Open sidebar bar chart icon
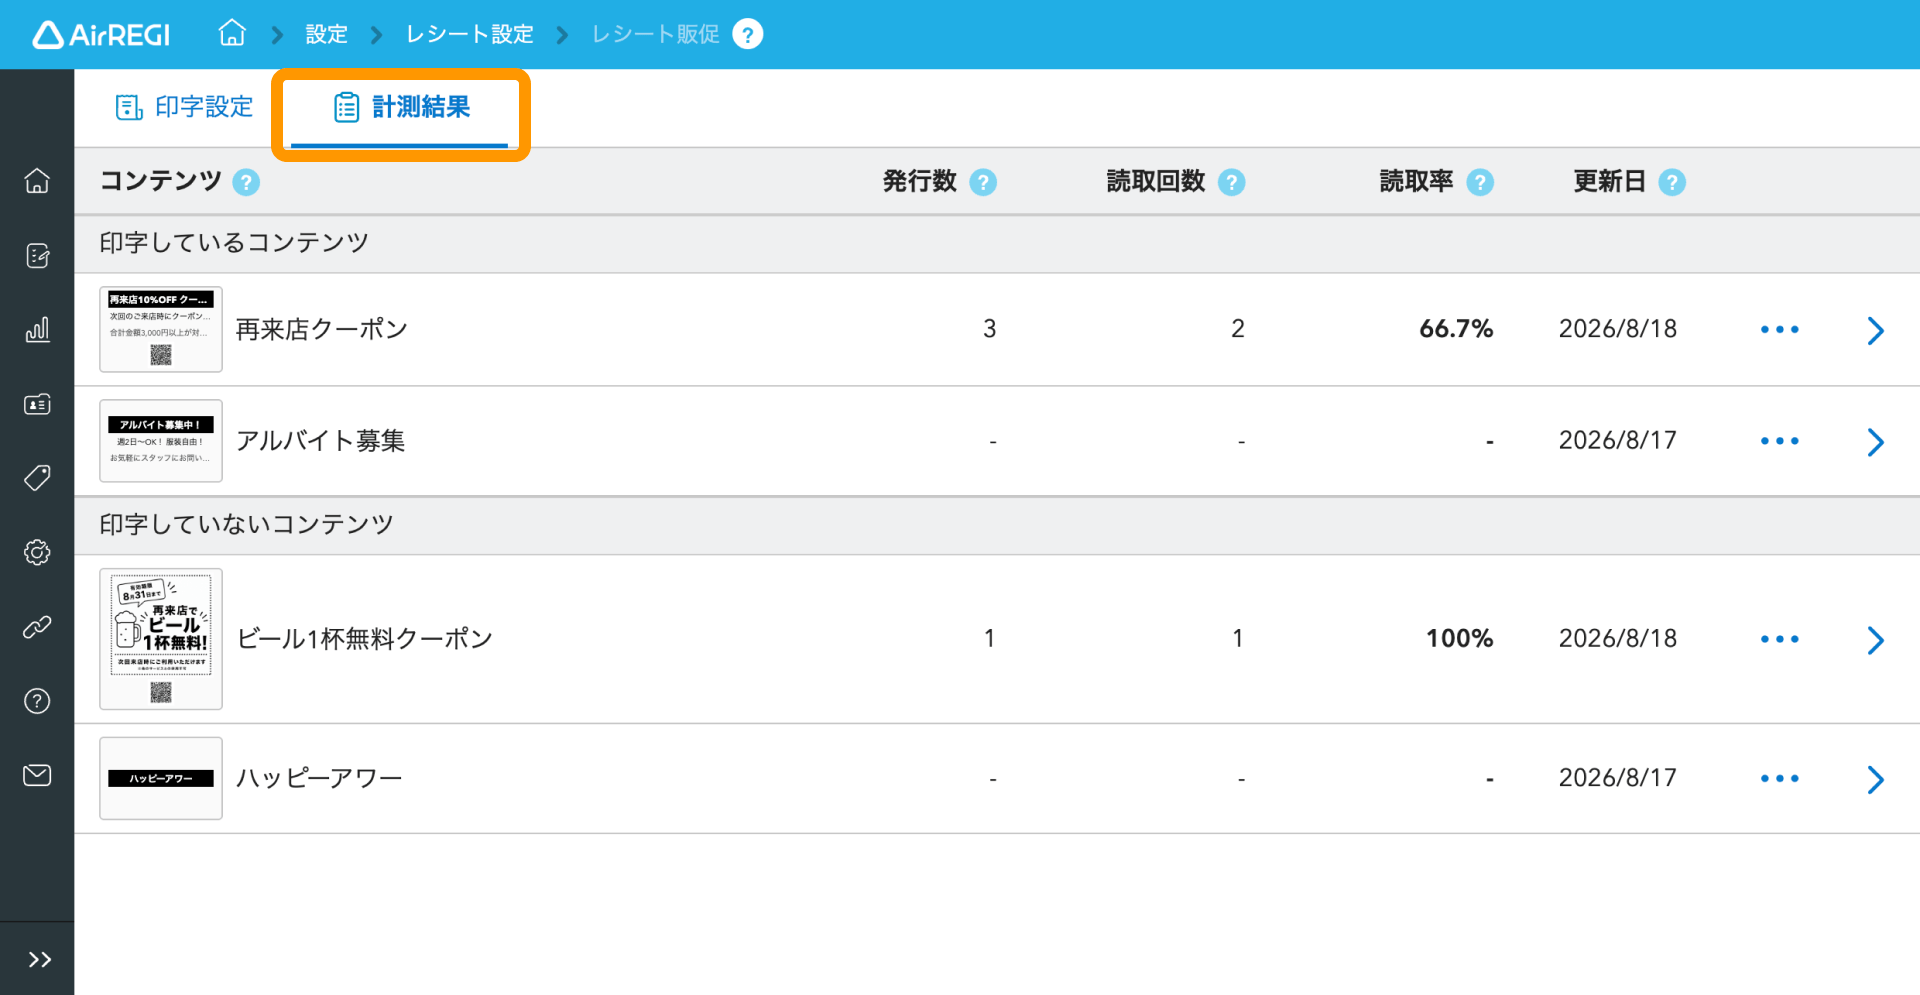1920x995 pixels. pos(37,330)
